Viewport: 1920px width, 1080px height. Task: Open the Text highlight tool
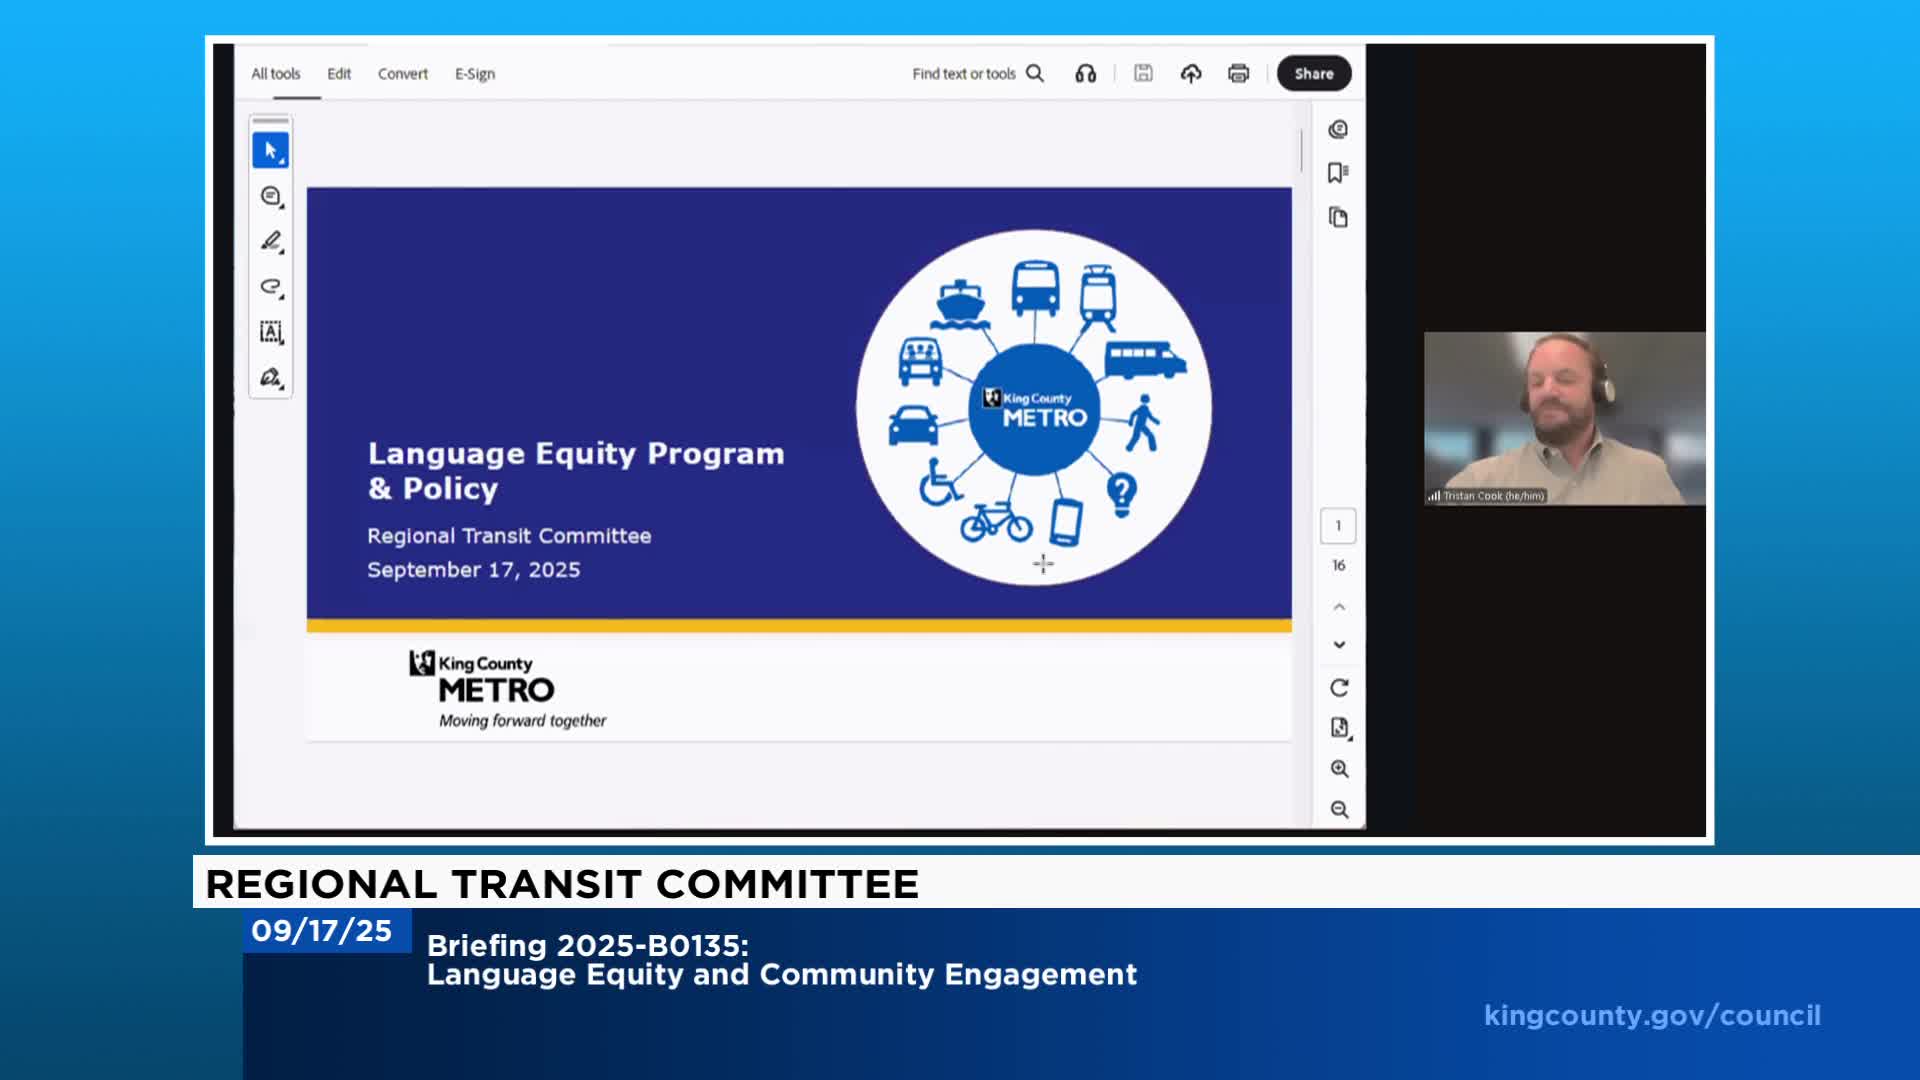coord(269,287)
